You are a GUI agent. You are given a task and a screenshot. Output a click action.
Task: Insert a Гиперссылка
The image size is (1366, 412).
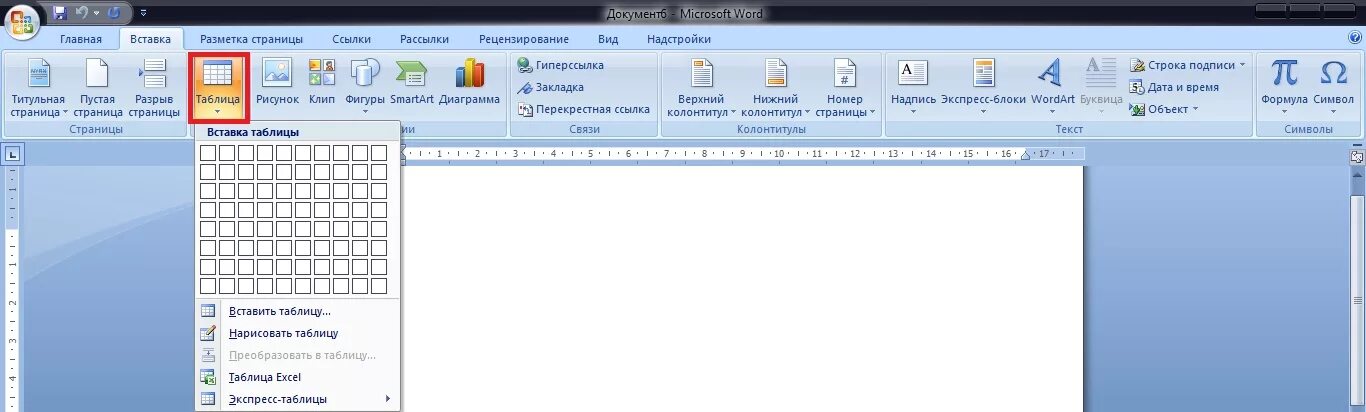pos(561,65)
